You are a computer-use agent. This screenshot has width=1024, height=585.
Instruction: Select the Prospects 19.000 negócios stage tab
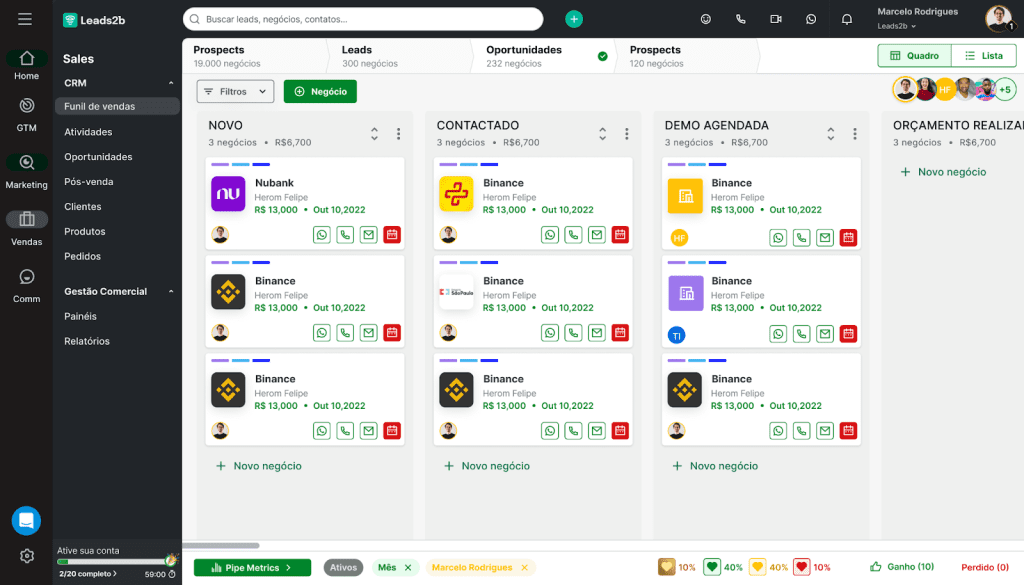click(x=255, y=56)
